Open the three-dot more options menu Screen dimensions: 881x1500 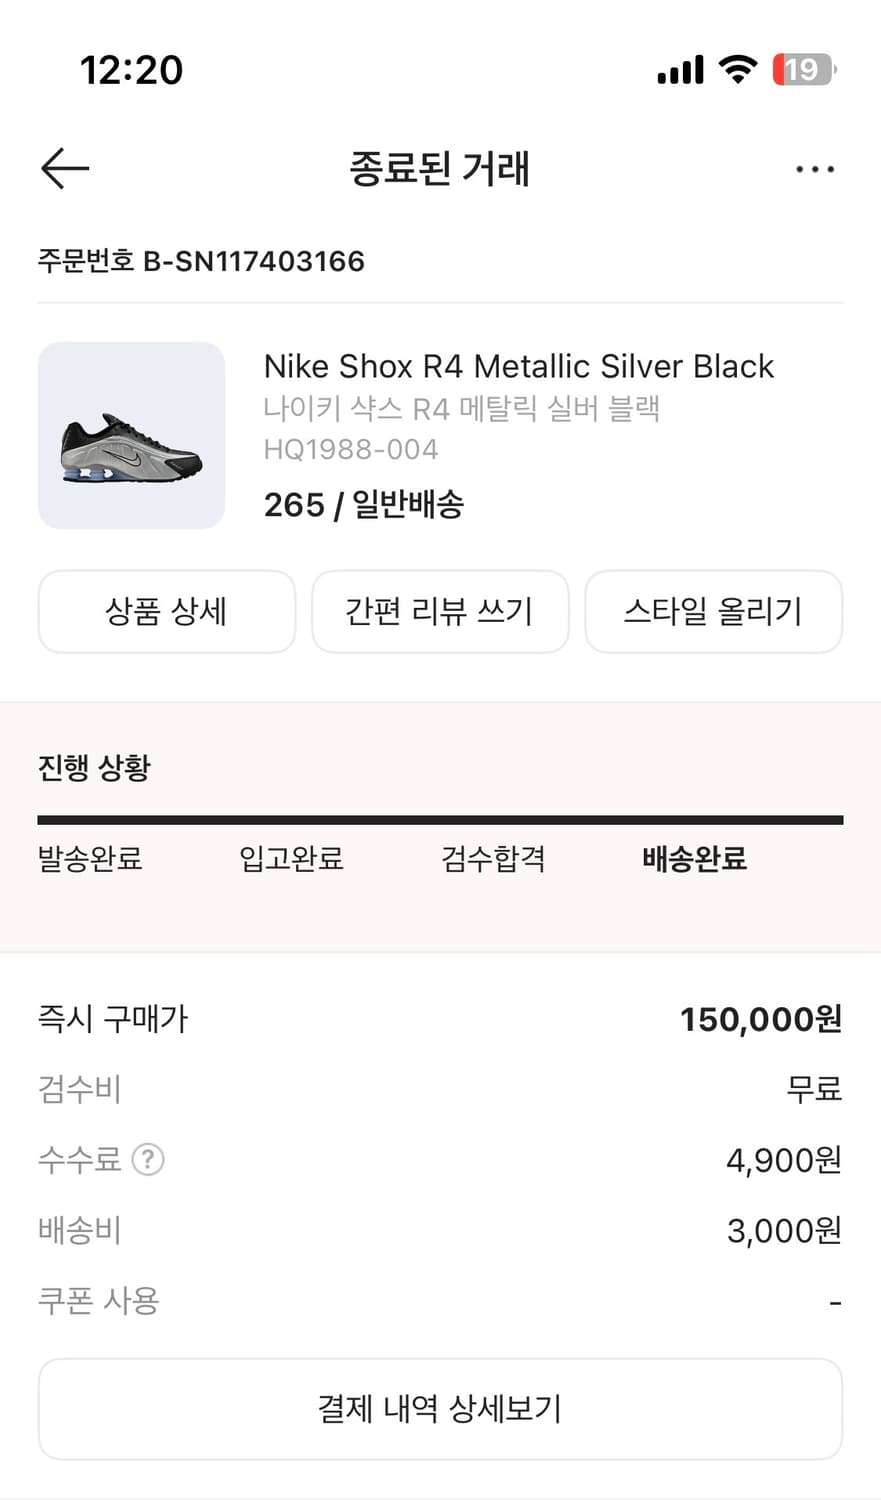click(x=814, y=169)
